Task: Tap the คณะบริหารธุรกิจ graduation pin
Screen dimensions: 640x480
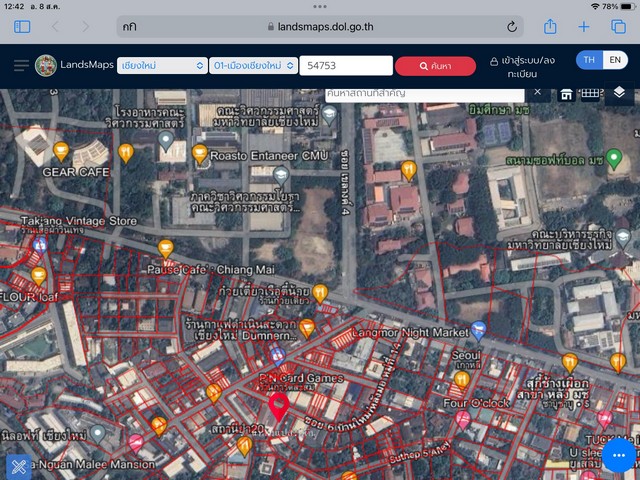Action: click(623, 238)
